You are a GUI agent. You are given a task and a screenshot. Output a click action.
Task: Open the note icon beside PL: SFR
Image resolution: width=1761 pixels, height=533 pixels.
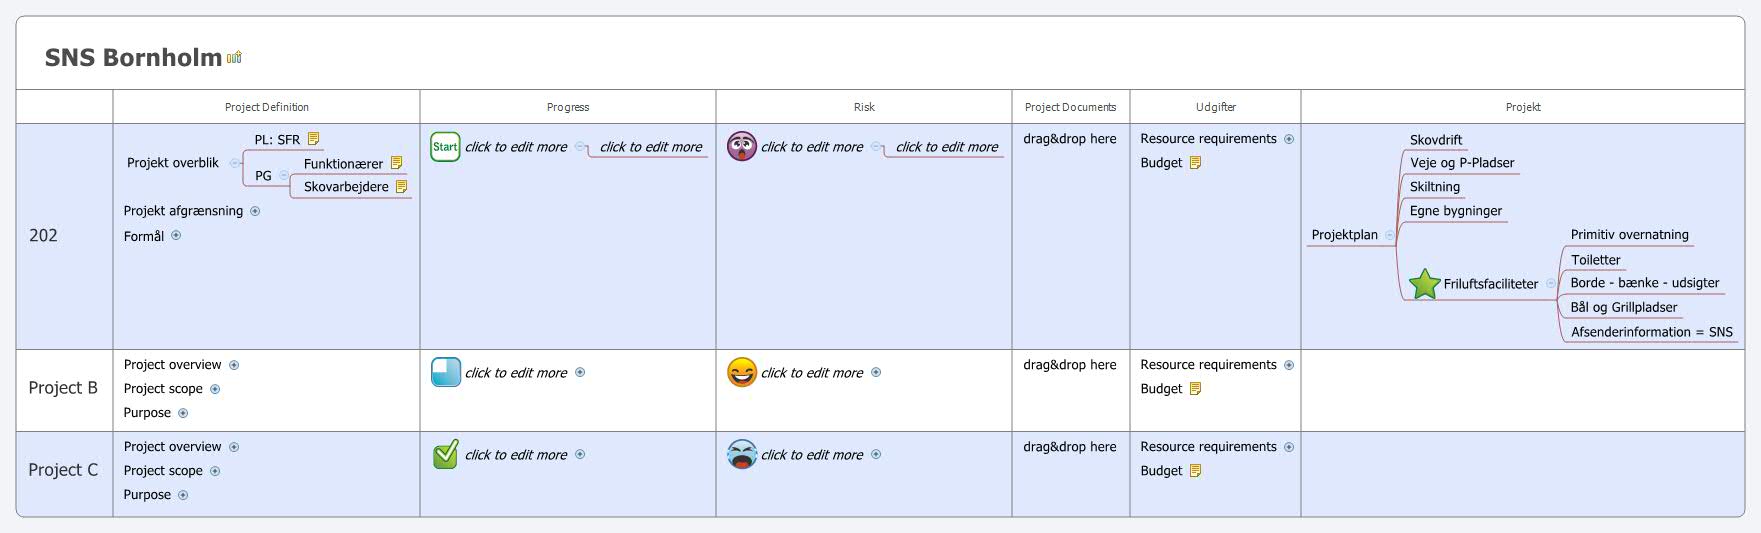(x=313, y=139)
